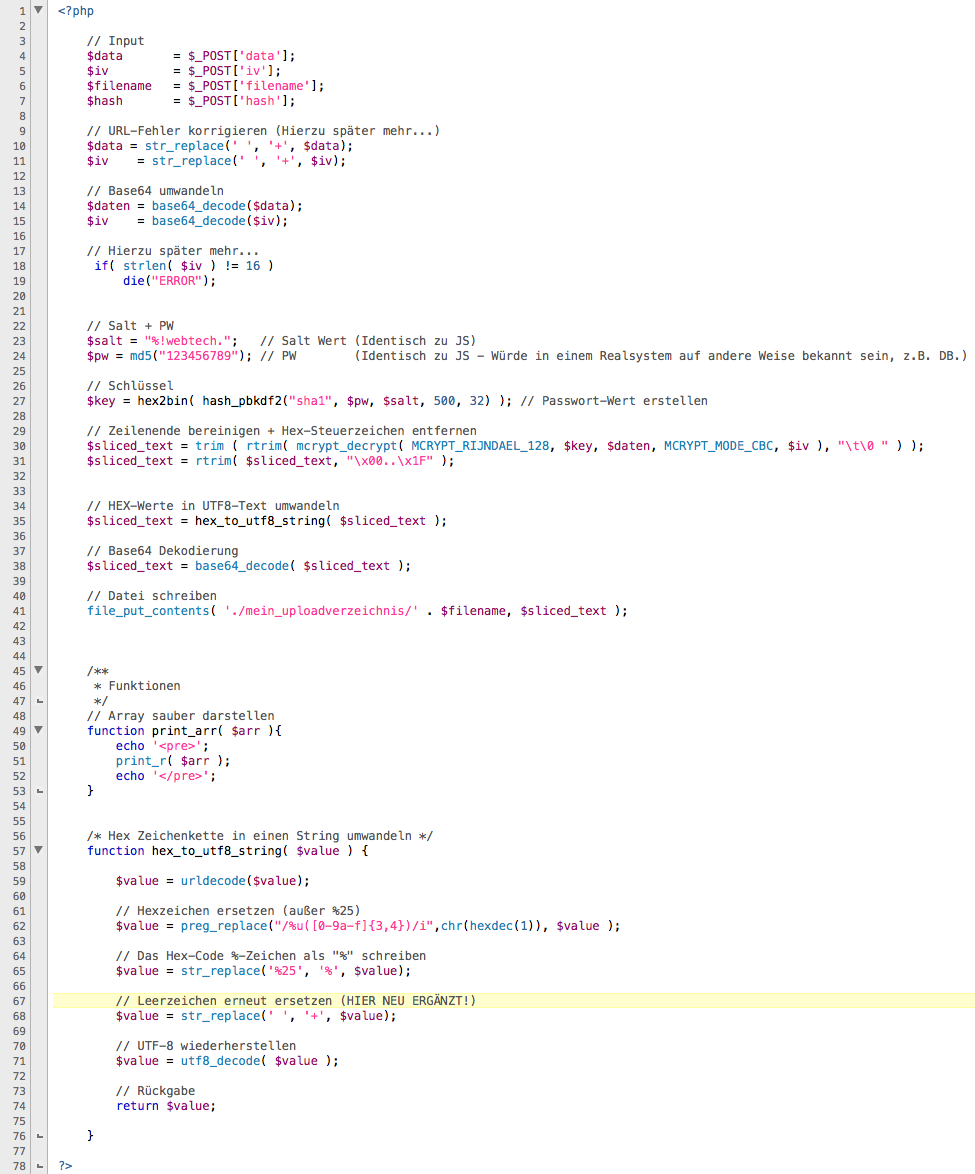This screenshot has width=975, height=1174.
Task: Click the closing ?> tag
Action: click(65, 1166)
